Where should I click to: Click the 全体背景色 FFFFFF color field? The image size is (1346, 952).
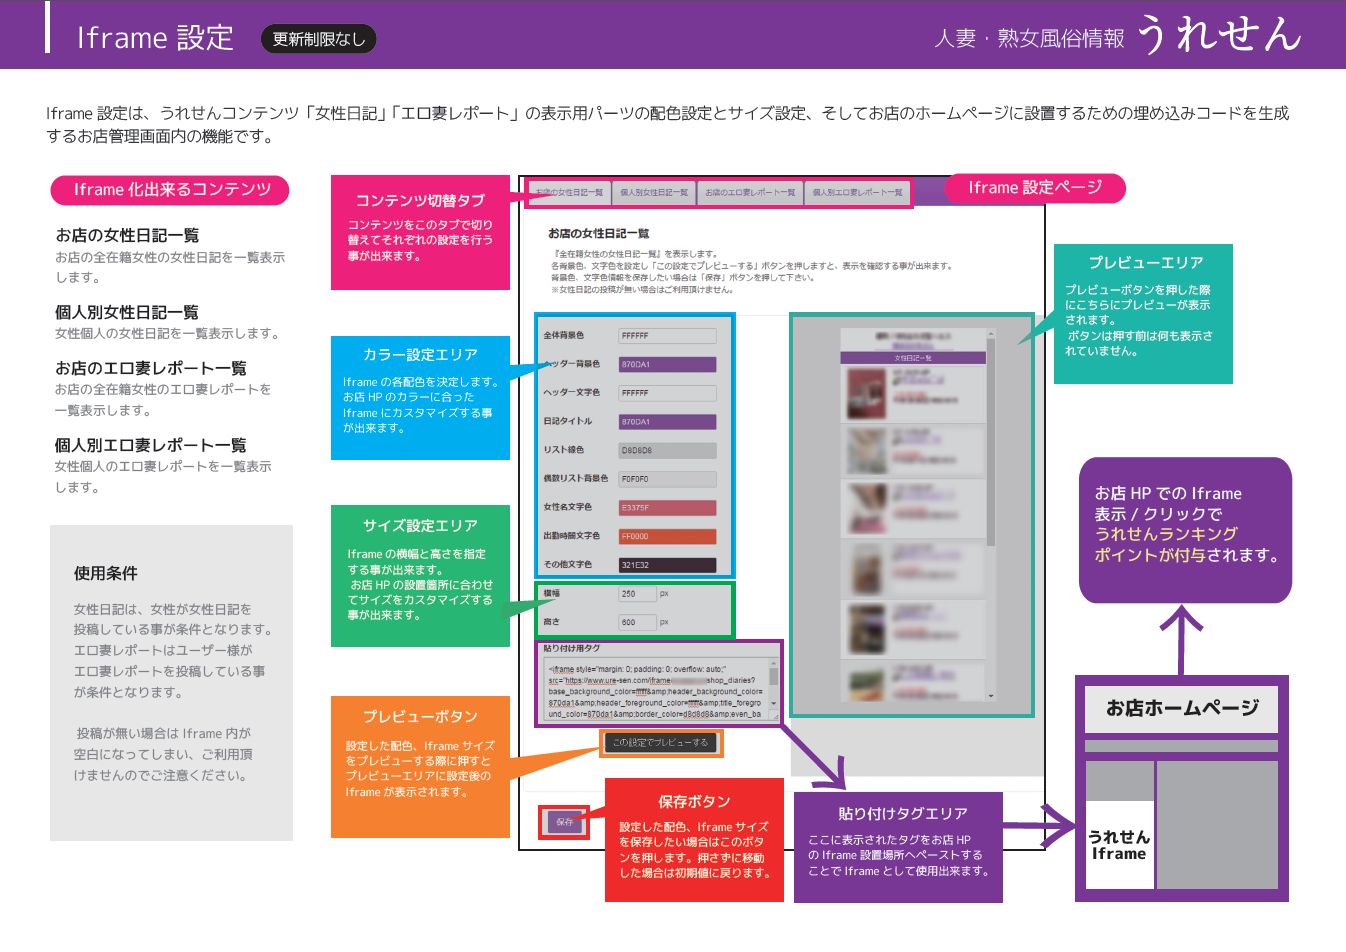[x=666, y=336]
